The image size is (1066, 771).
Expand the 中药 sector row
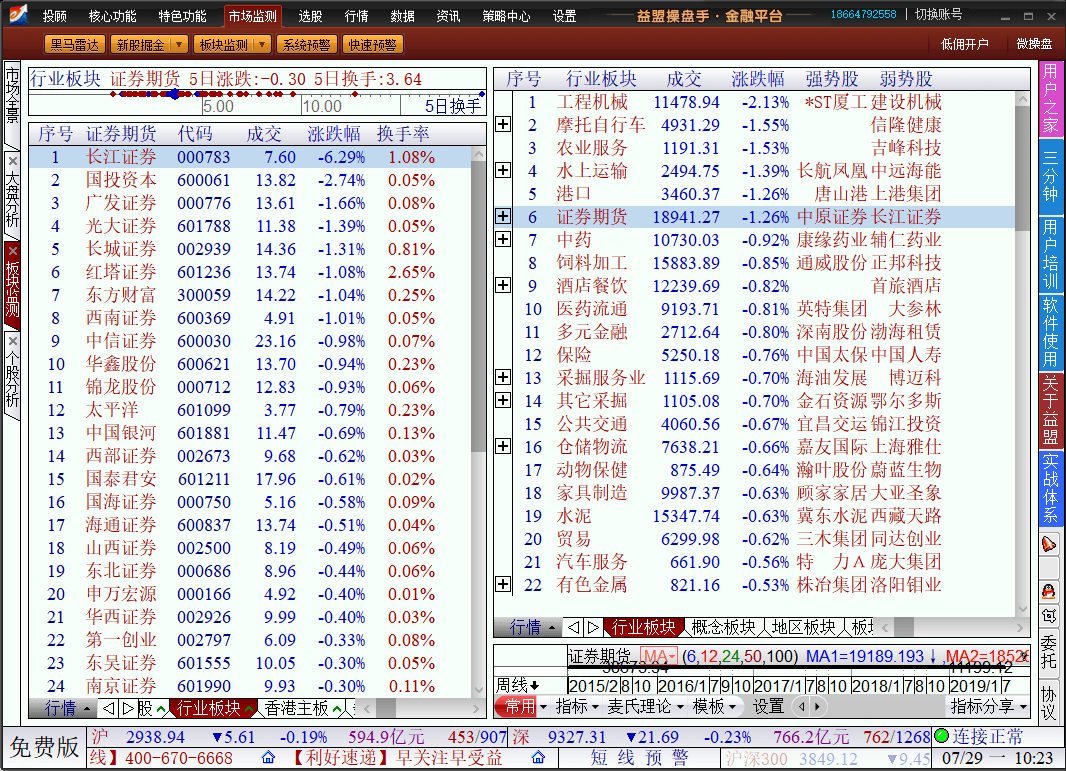pos(503,239)
